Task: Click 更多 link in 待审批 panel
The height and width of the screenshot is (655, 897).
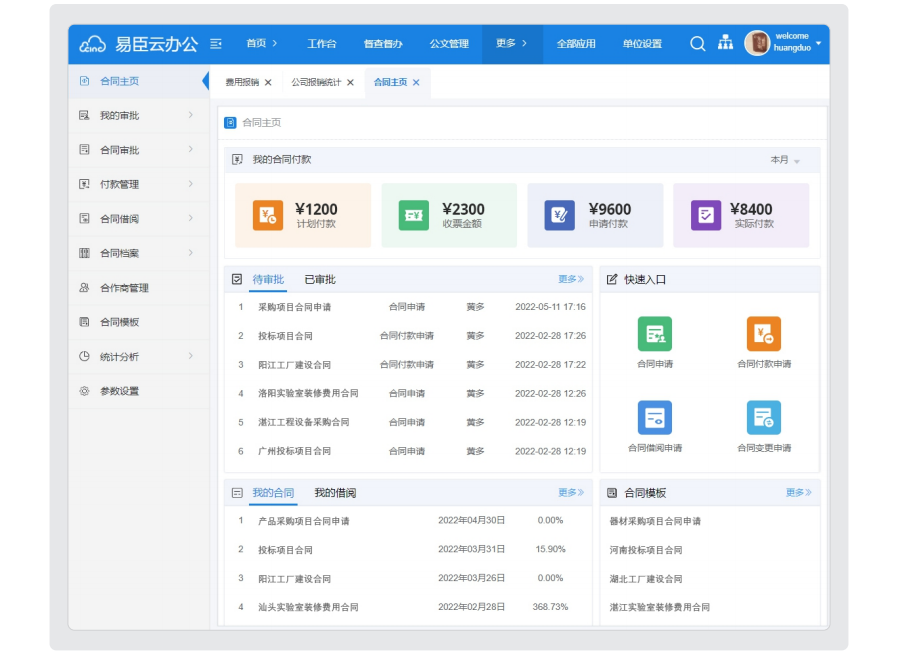Action: click(x=571, y=279)
